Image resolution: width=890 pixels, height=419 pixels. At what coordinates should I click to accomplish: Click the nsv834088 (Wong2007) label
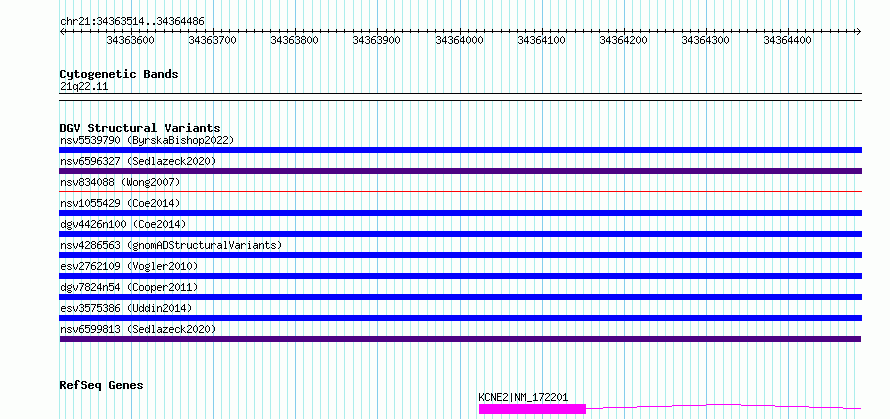point(120,182)
